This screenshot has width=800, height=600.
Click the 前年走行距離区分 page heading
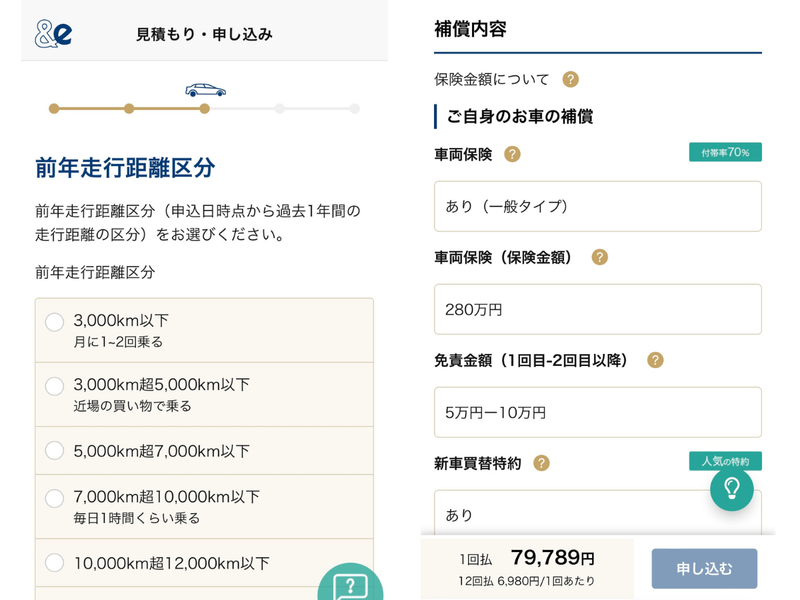125,167
